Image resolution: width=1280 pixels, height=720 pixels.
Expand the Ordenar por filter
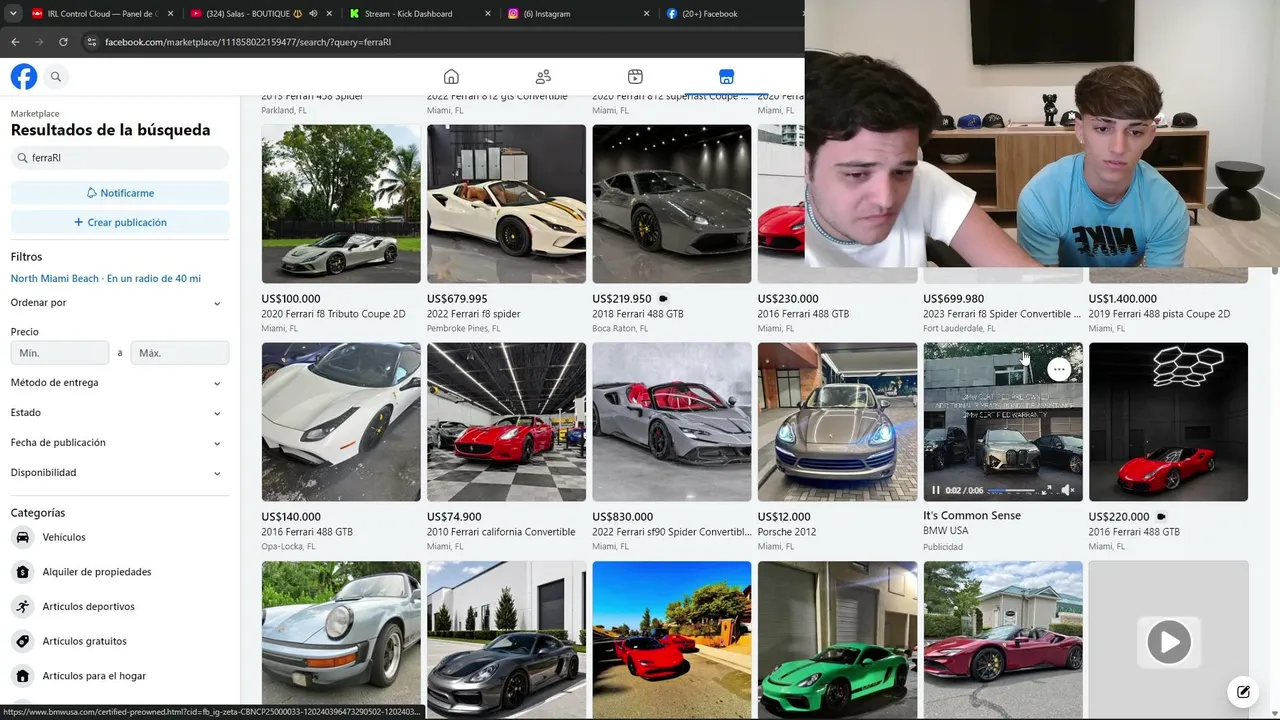[x=117, y=303]
